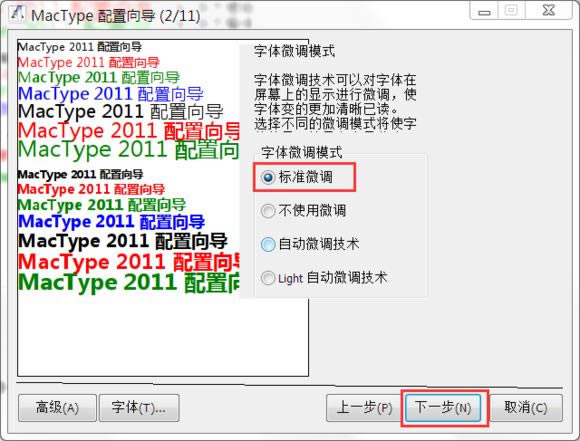Image resolution: width=580 pixels, height=441 pixels.
Task: Close the MacType 配置向导 window
Action: pos(549,11)
